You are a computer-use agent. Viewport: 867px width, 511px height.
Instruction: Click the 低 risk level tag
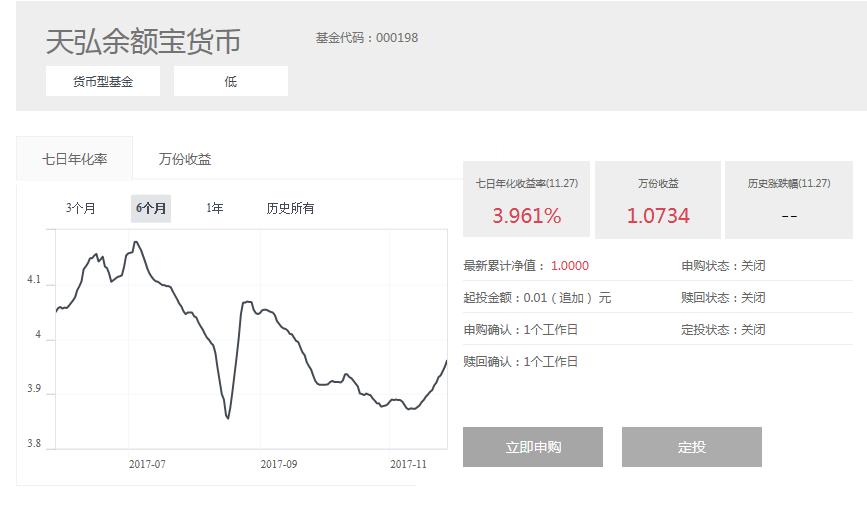(231, 81)
